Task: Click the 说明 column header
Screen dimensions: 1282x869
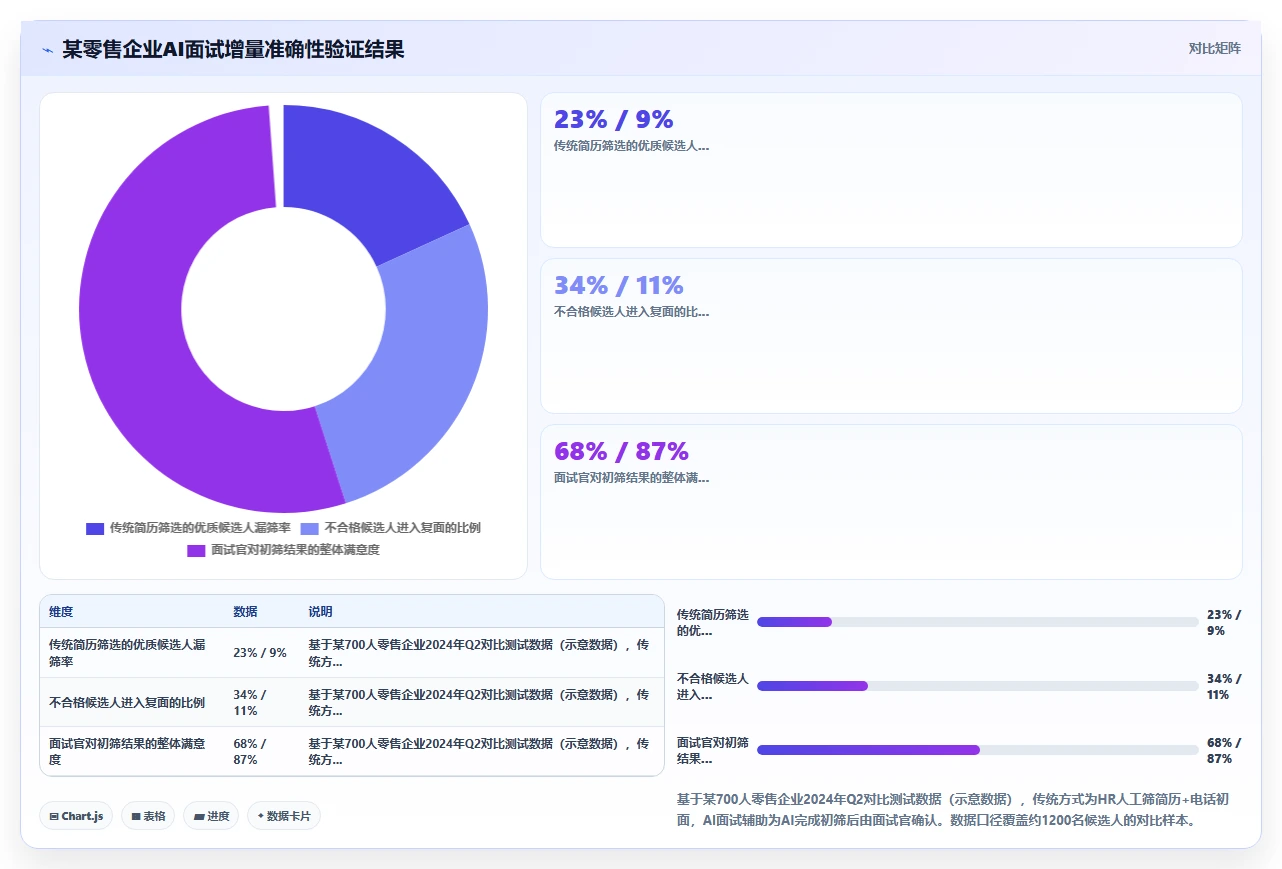Action: coord(320,612)
